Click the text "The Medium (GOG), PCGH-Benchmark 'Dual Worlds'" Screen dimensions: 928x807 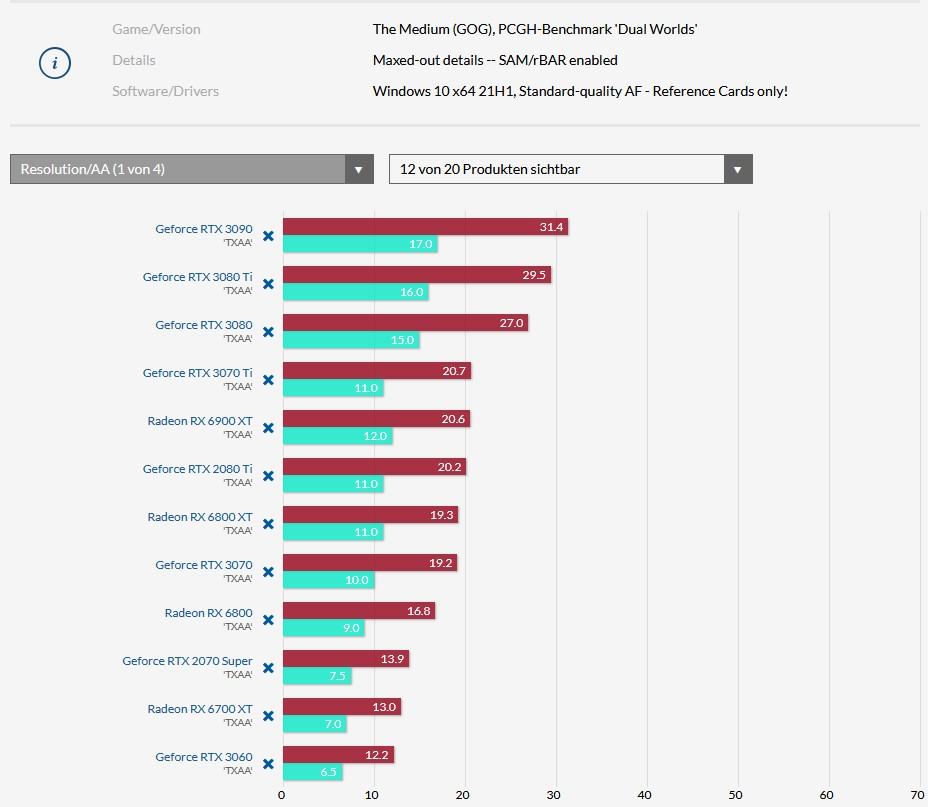[x=535, y=29]
